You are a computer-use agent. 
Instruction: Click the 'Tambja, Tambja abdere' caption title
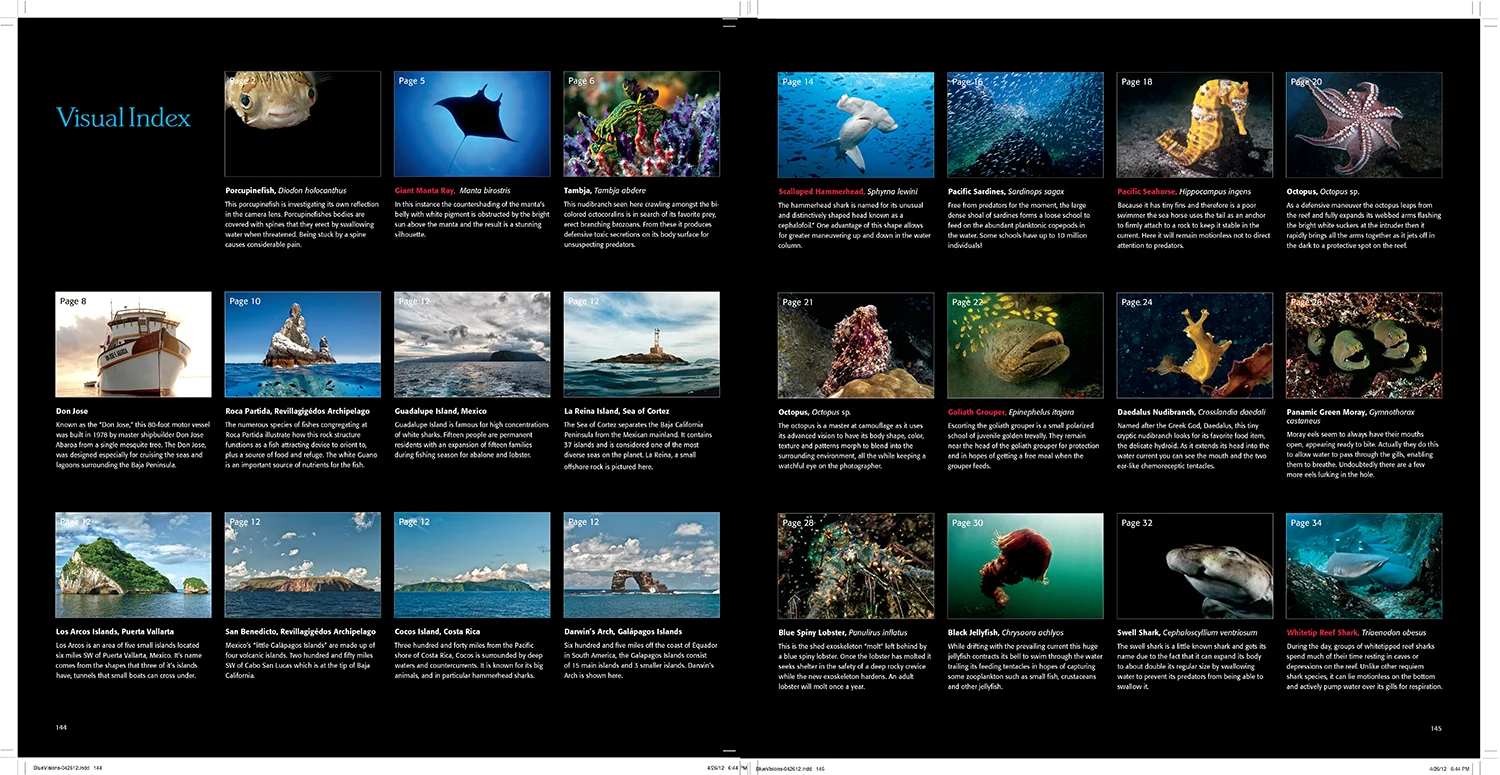click(605, 190)
